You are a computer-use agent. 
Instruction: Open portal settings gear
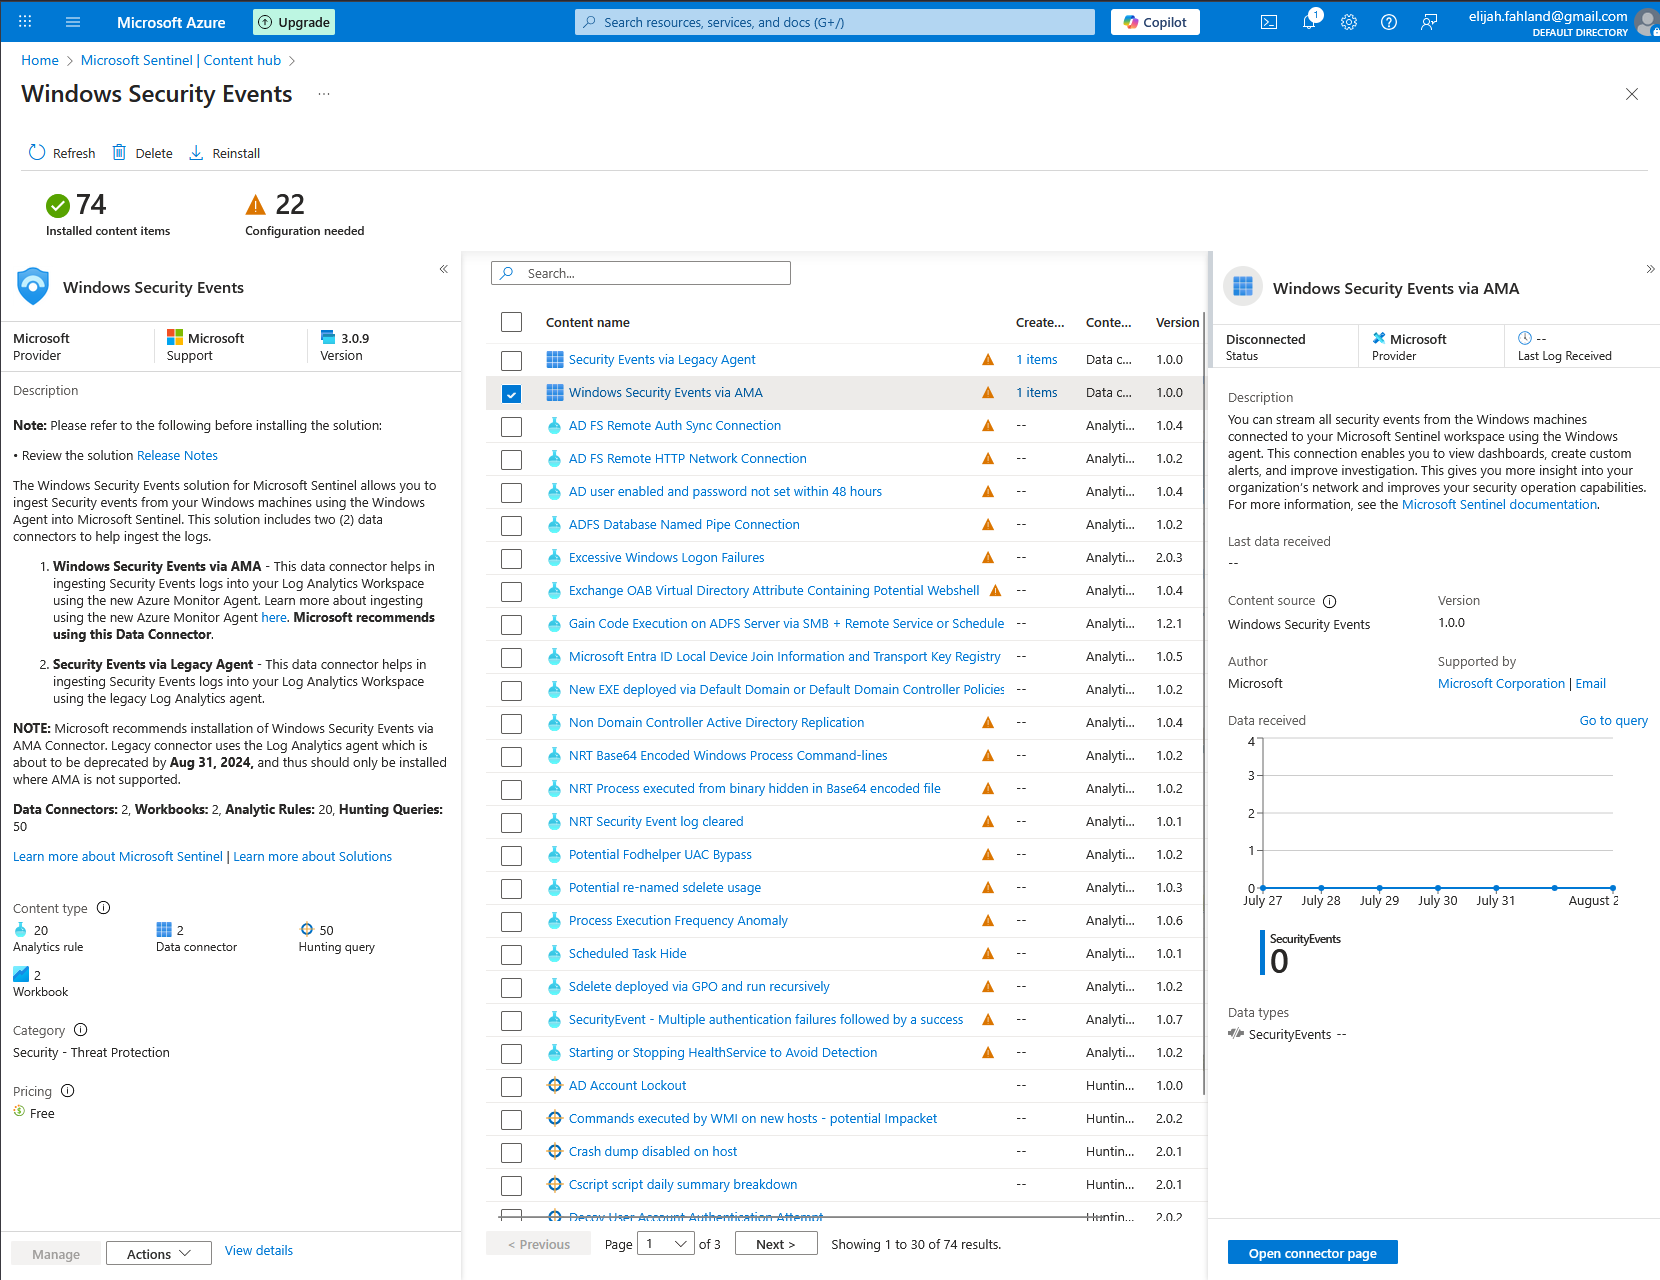pyautogui.click(x=1349, y=22)
